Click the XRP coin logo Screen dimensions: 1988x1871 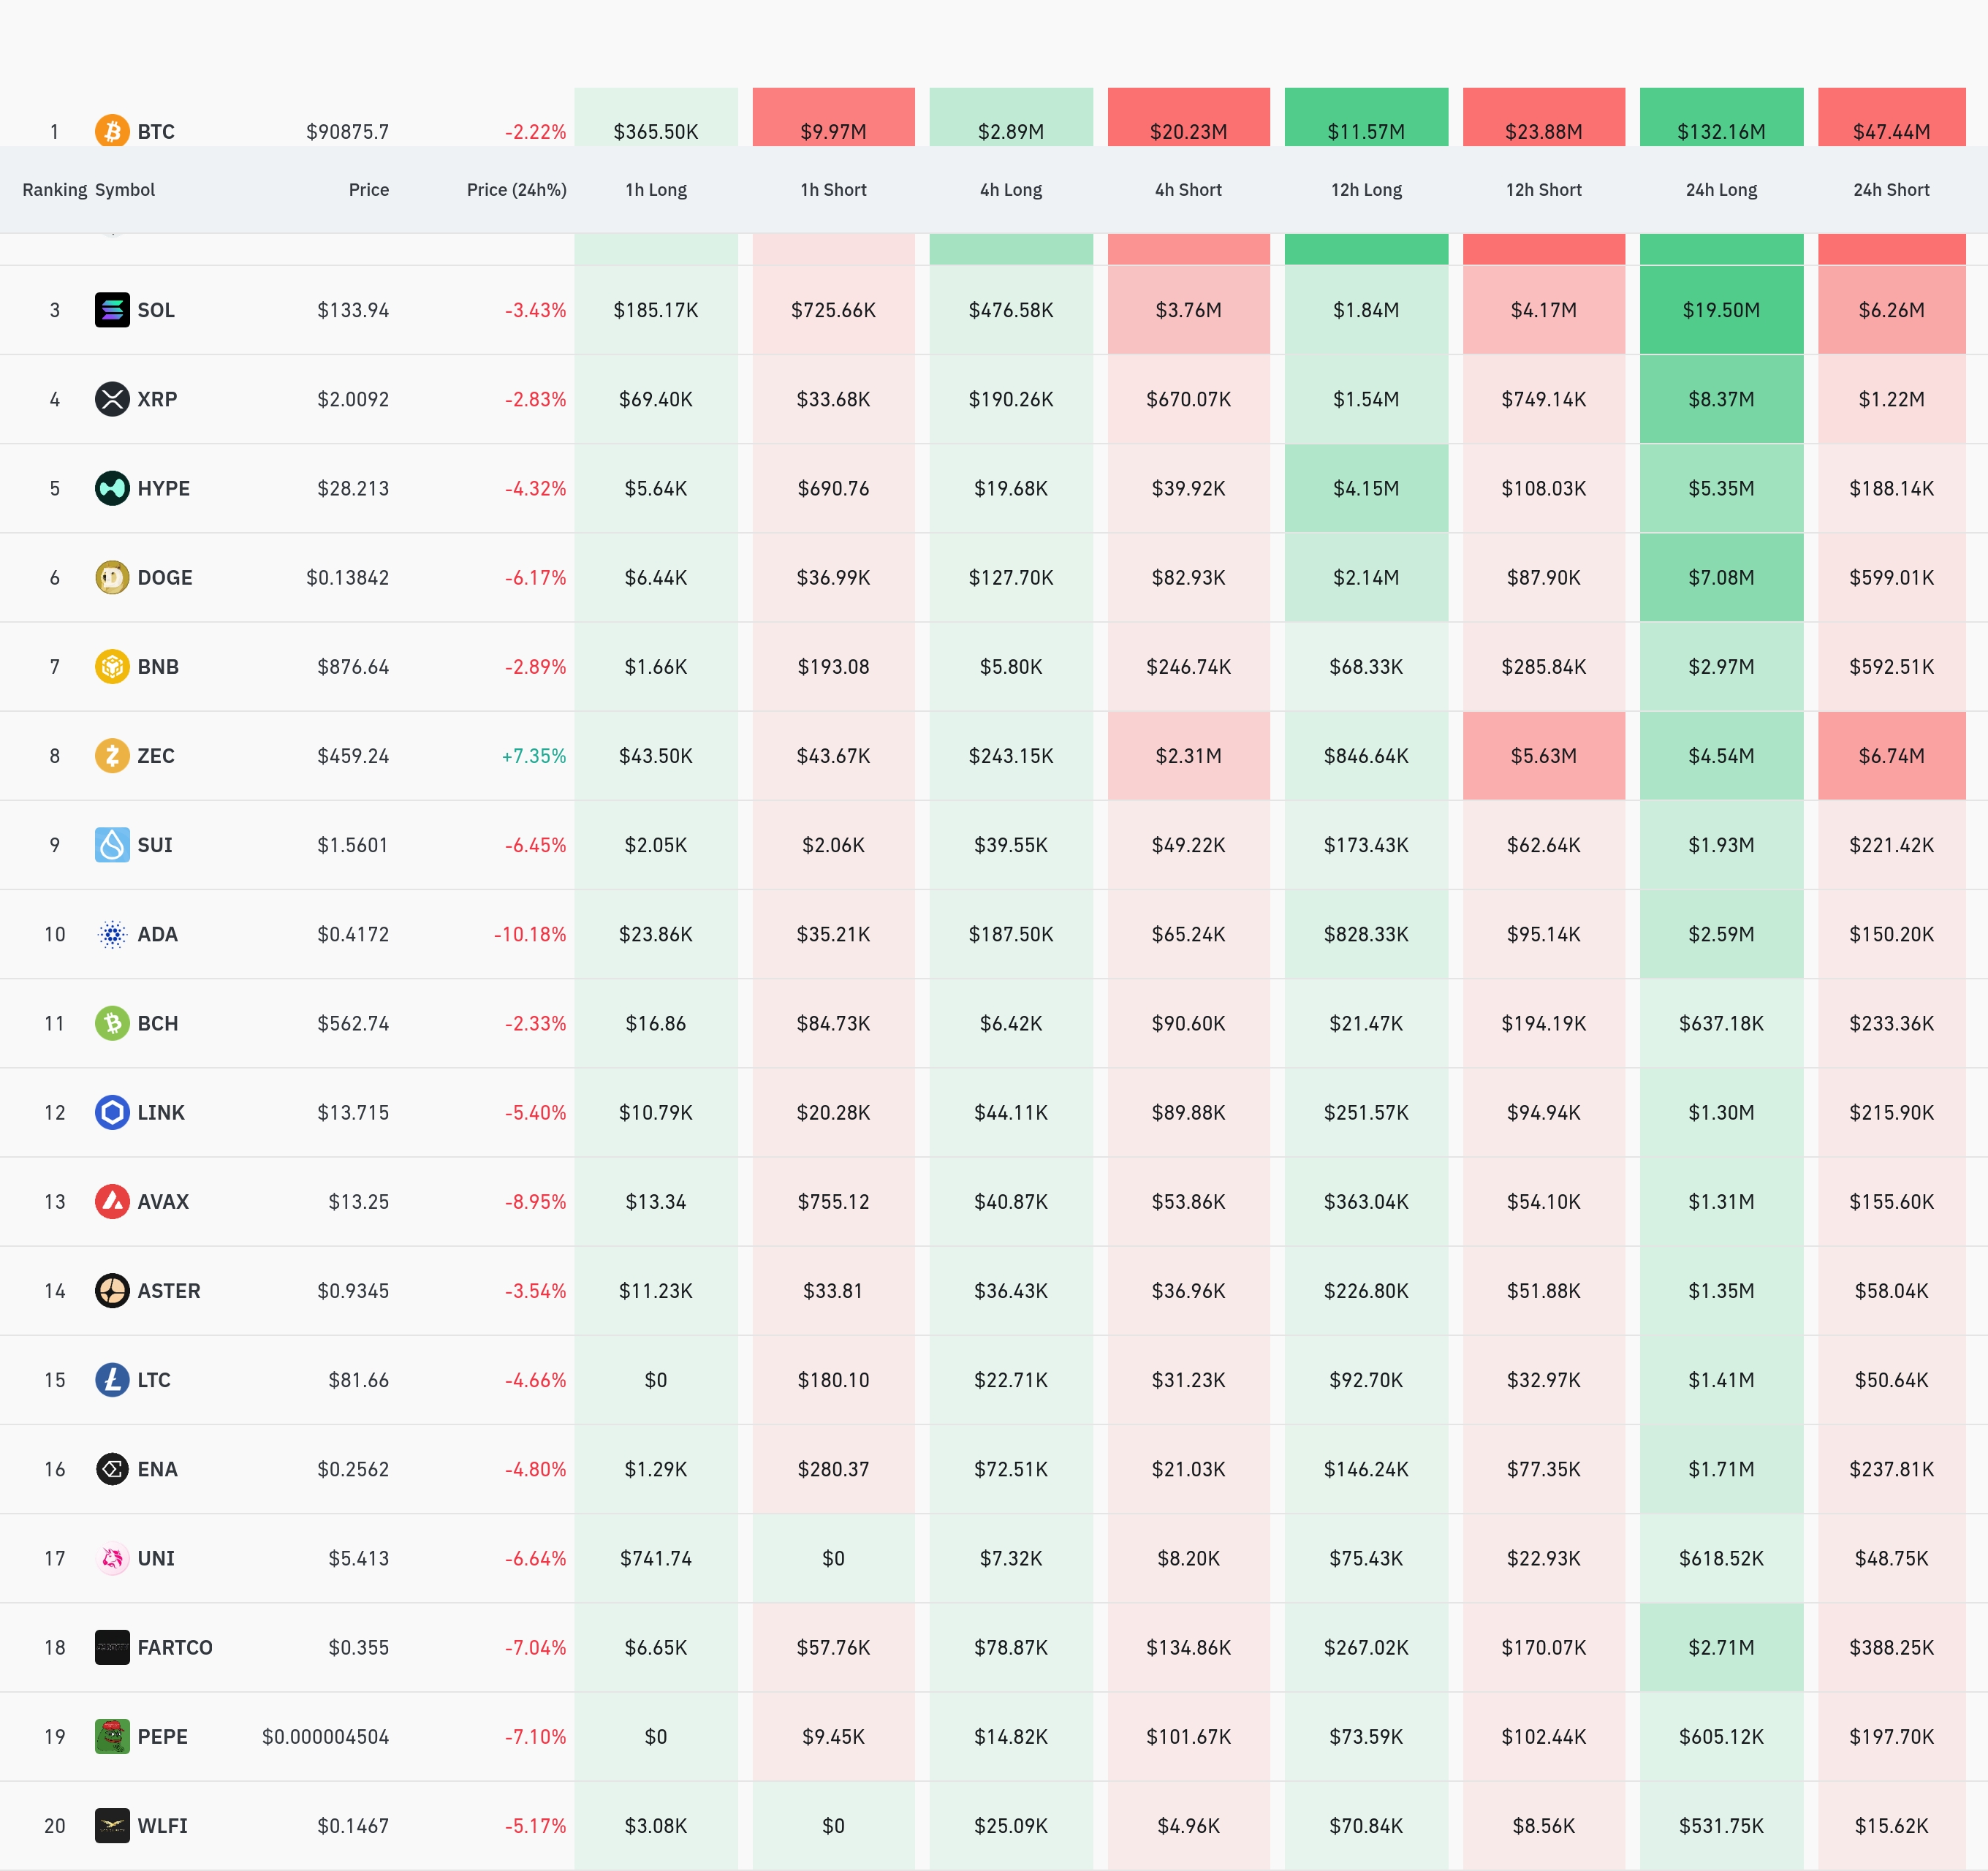point(112,399)
